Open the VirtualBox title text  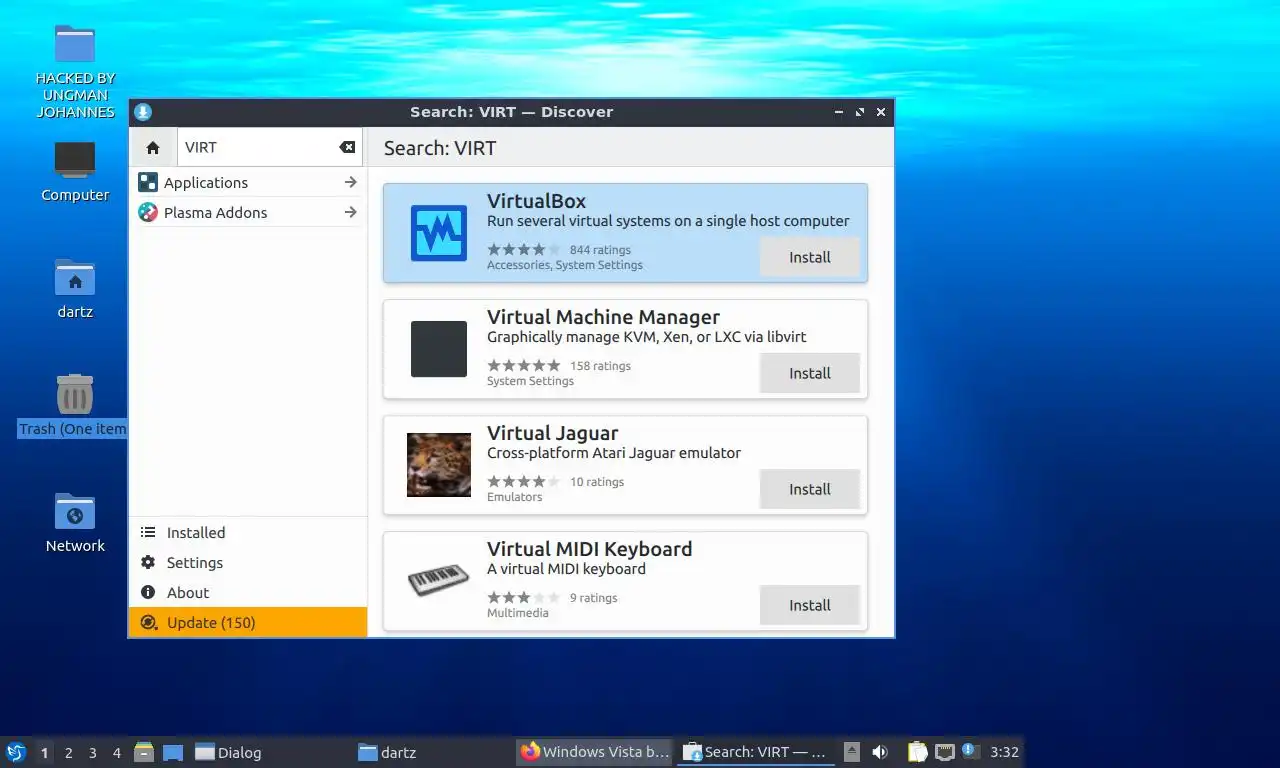click(536, 201)
